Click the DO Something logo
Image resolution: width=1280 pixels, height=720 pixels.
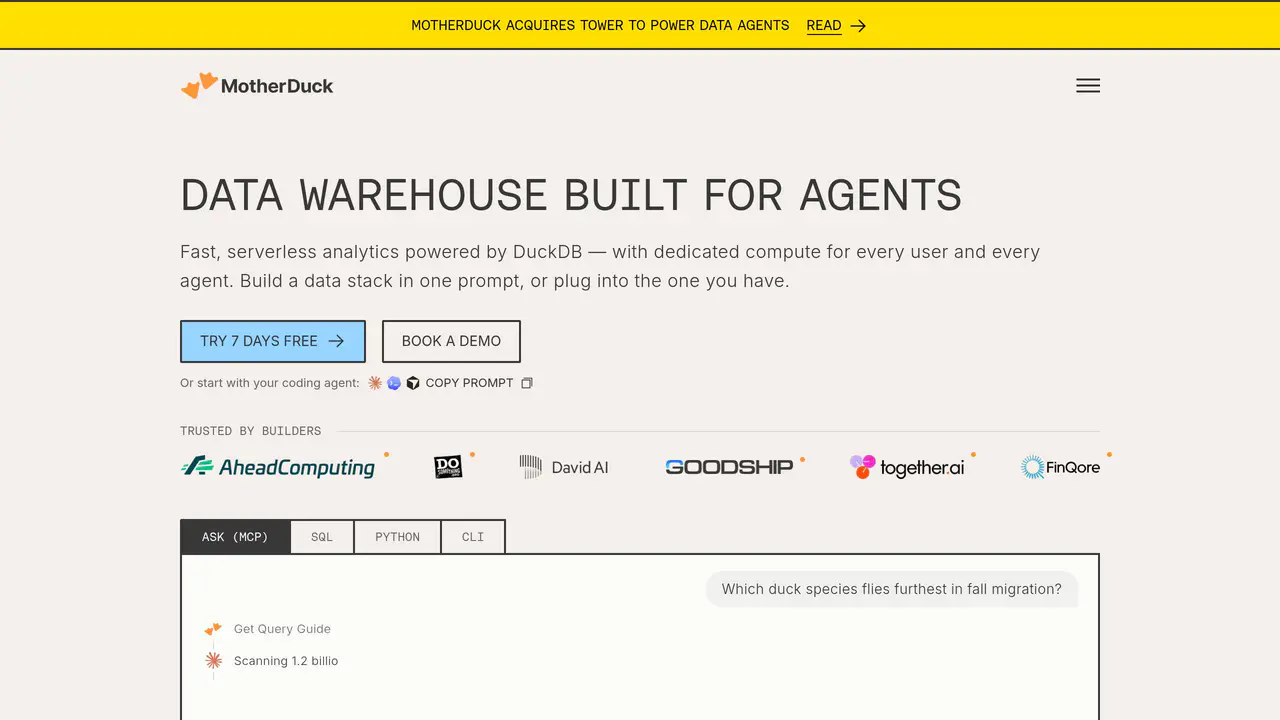tap(448, 467)
